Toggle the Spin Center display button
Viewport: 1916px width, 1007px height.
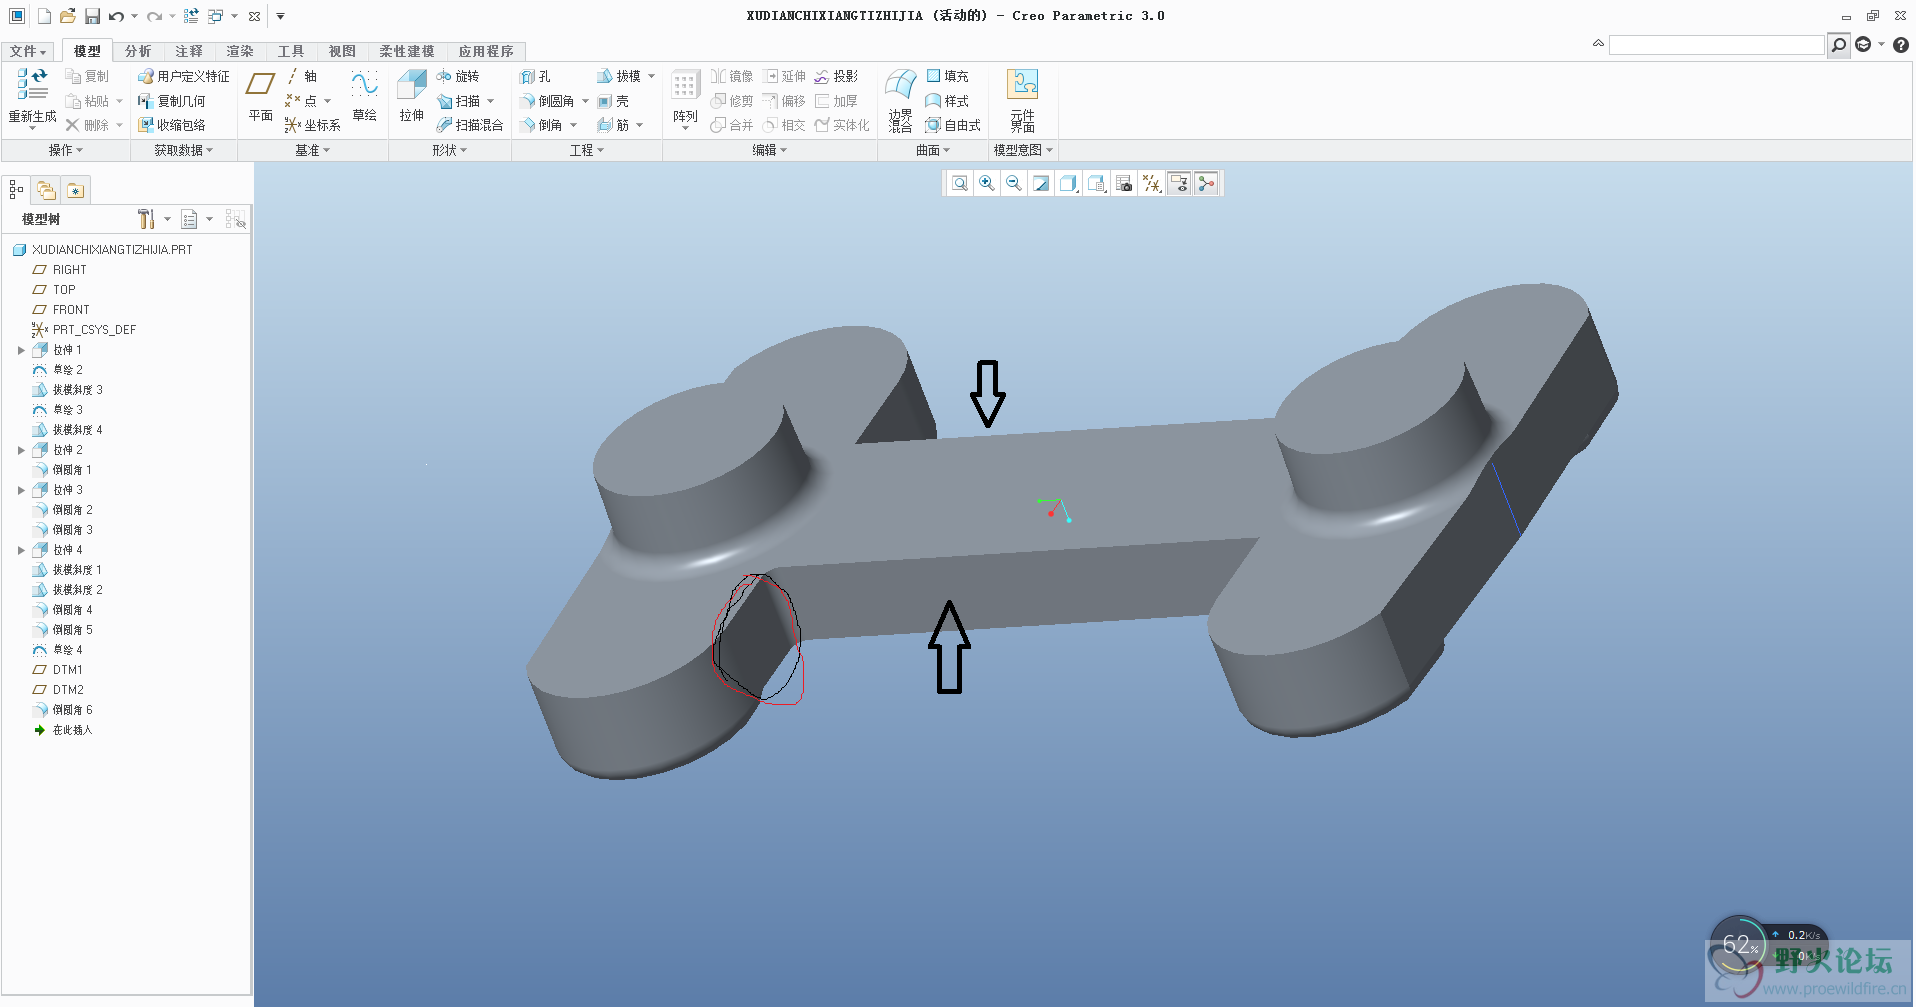(1207, 183)
